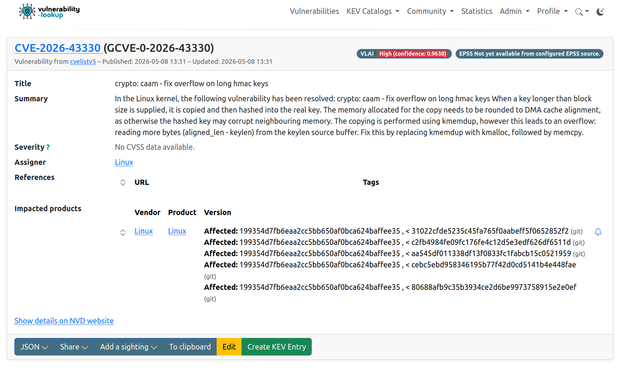This screenshot has height=368, width=627.
Task: Click the Summary description paragraph
Action: pos(357,116)
